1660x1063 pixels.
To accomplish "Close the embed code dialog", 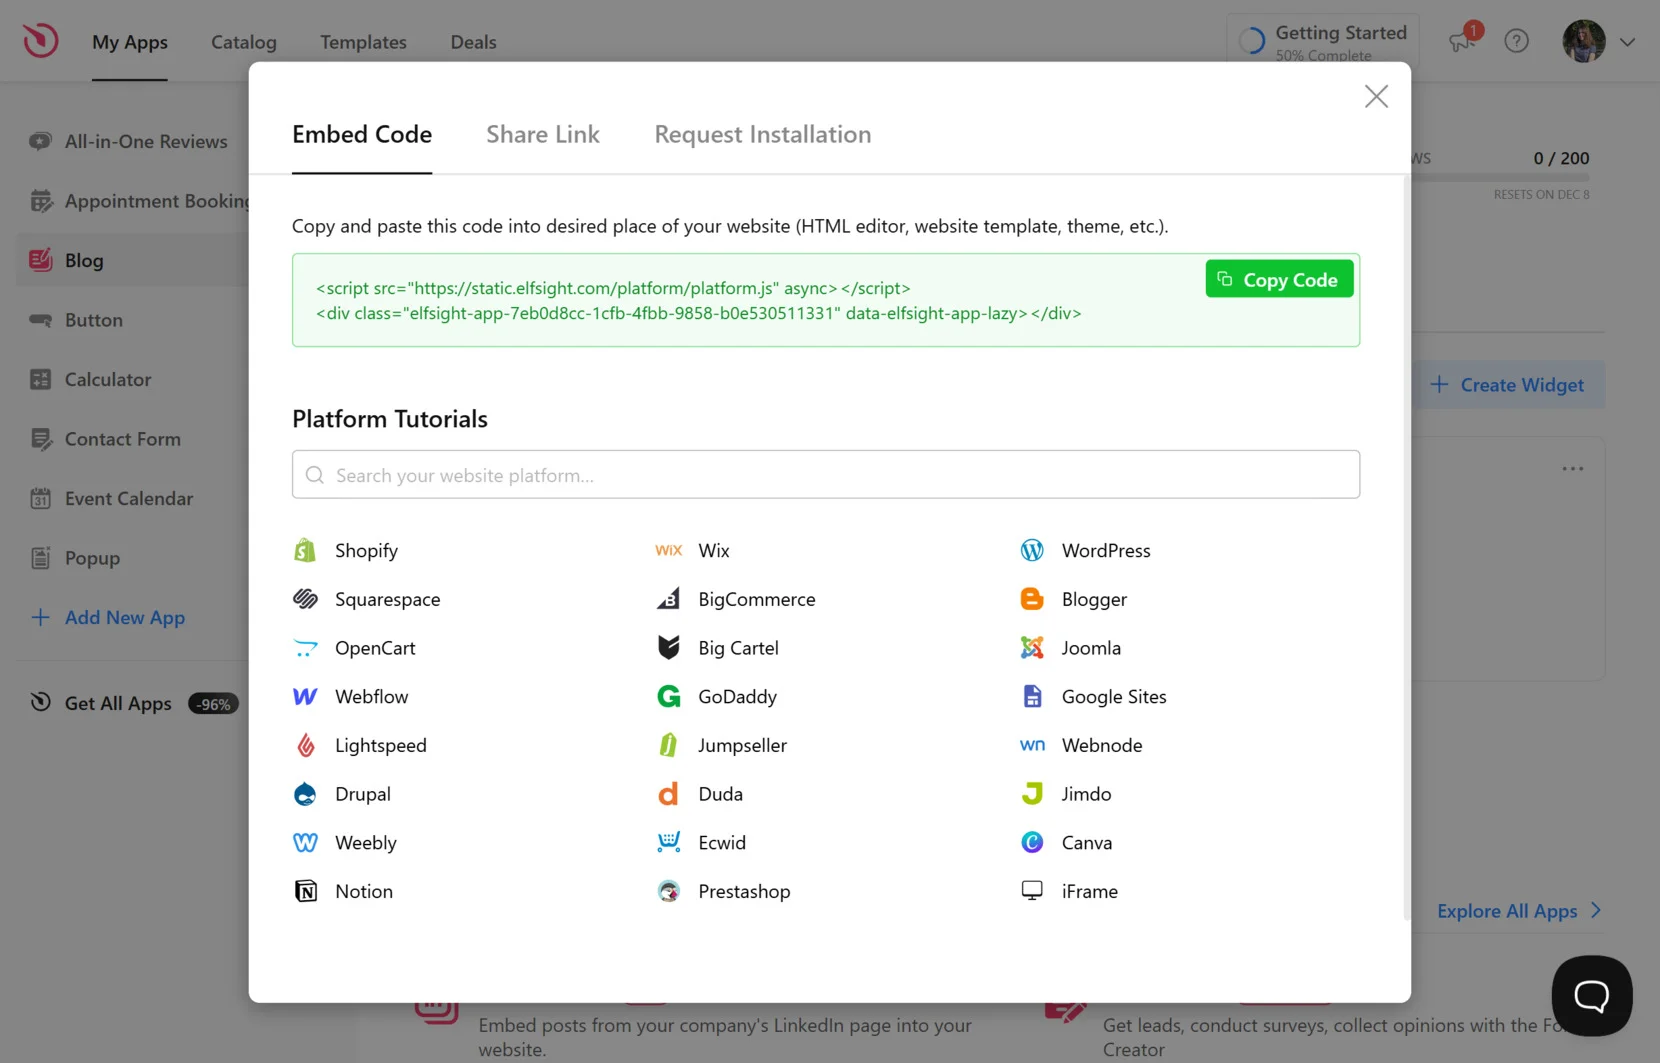I will pyautogui.click(x=1376, y=97).
